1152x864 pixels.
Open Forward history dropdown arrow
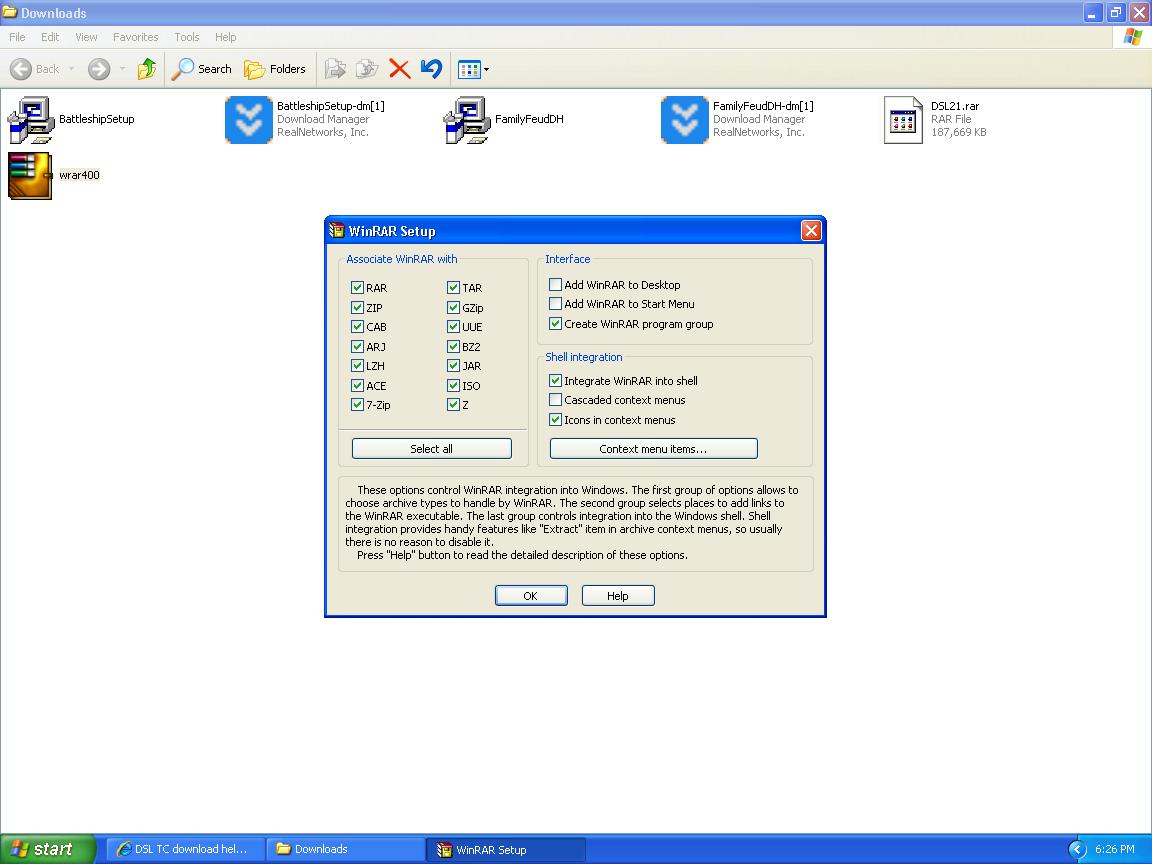pos(122,69)
